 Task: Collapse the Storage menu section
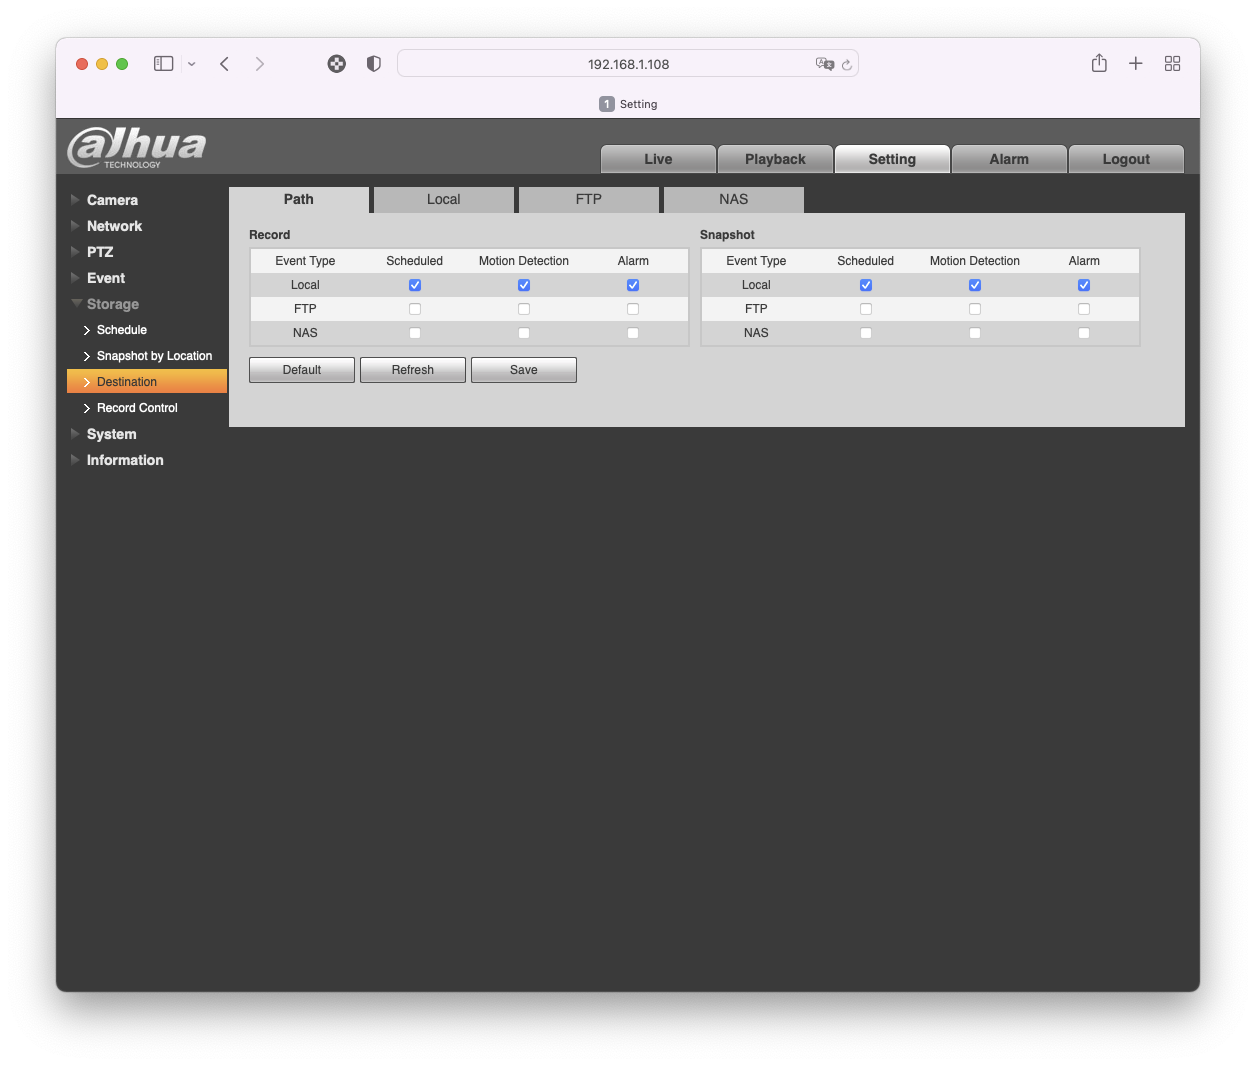click(x=112, y=304)
